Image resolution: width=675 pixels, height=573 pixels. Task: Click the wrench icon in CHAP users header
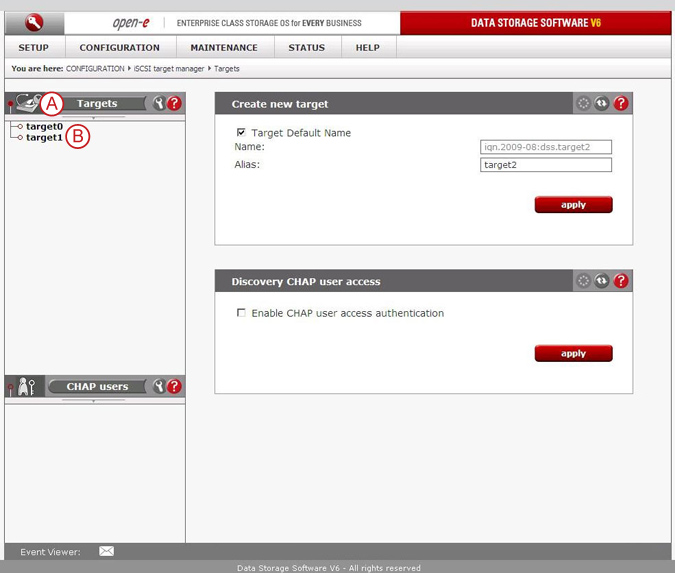[159, 386]
